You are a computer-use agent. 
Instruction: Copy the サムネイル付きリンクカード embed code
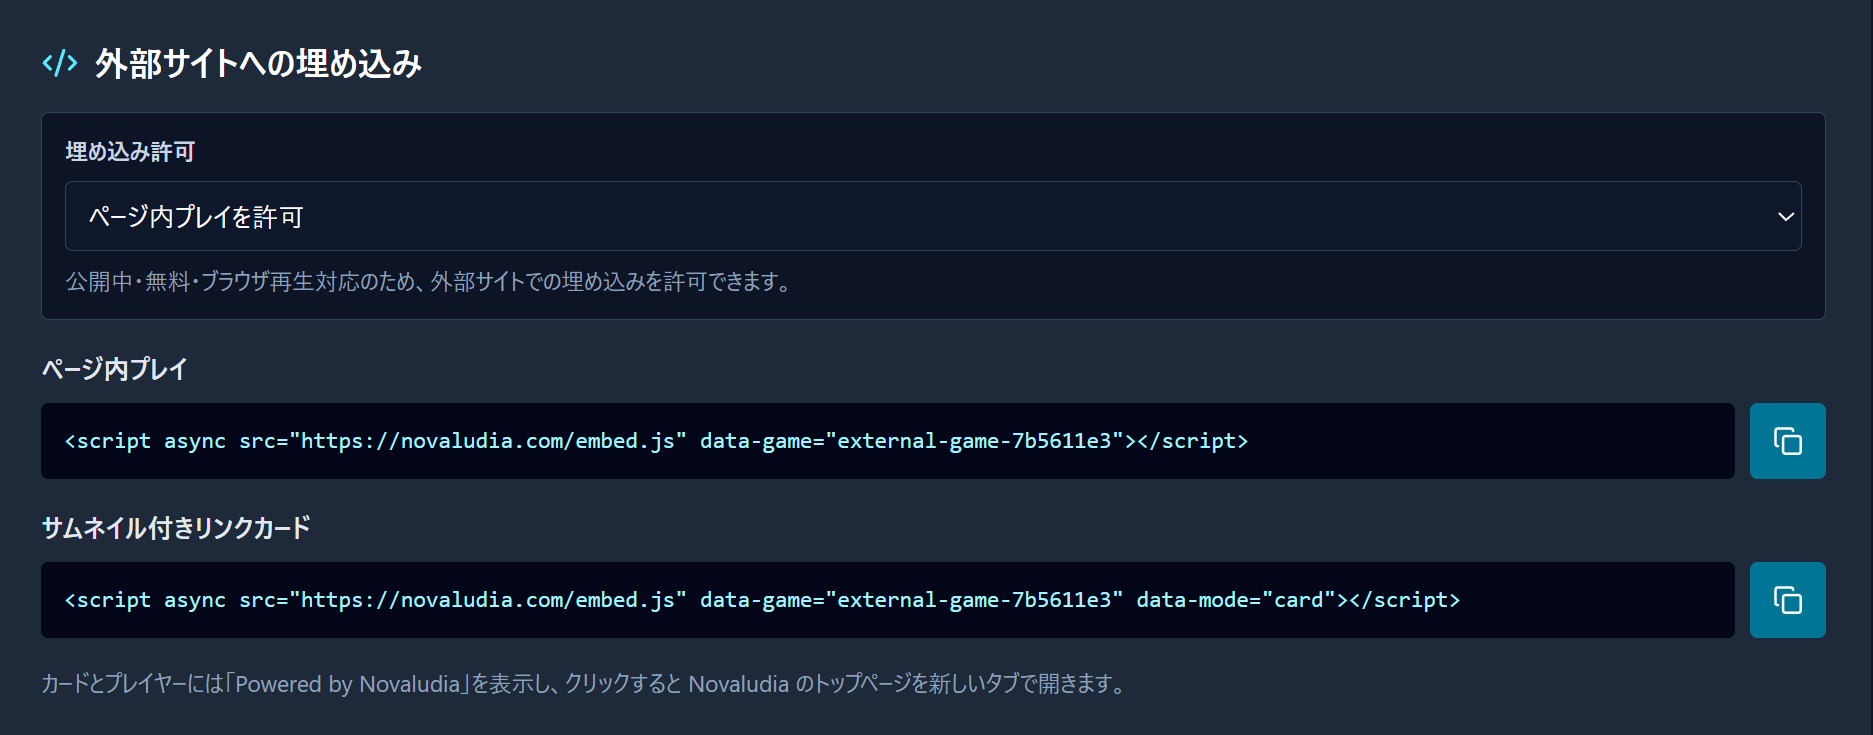pos(1787,600)
